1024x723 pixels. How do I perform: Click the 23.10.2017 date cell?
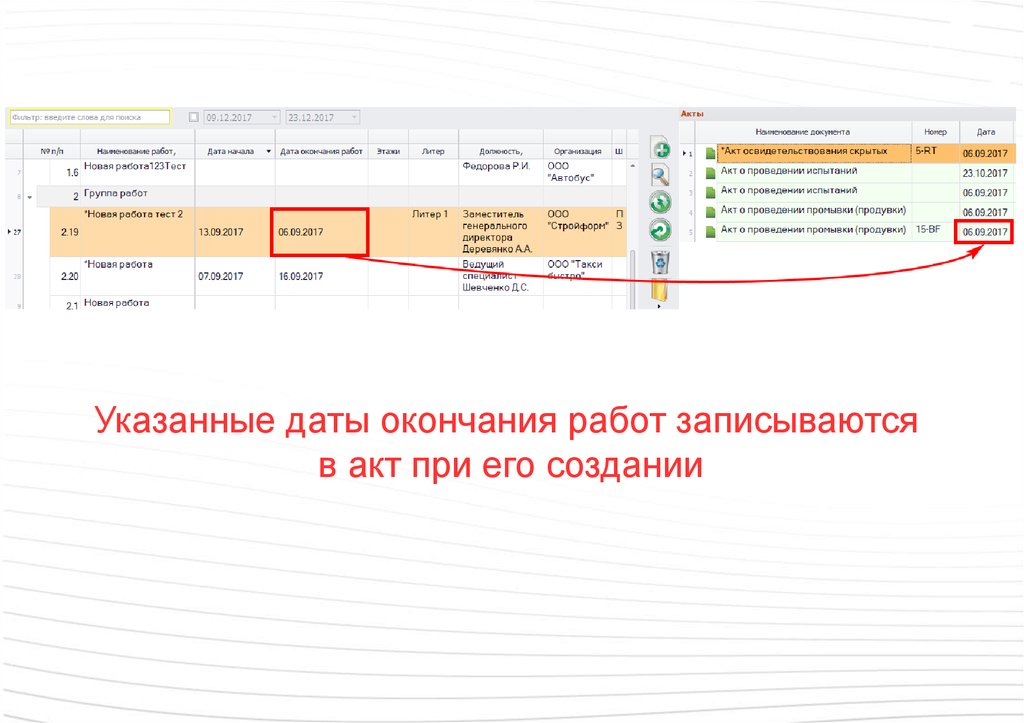click(985, 173)
